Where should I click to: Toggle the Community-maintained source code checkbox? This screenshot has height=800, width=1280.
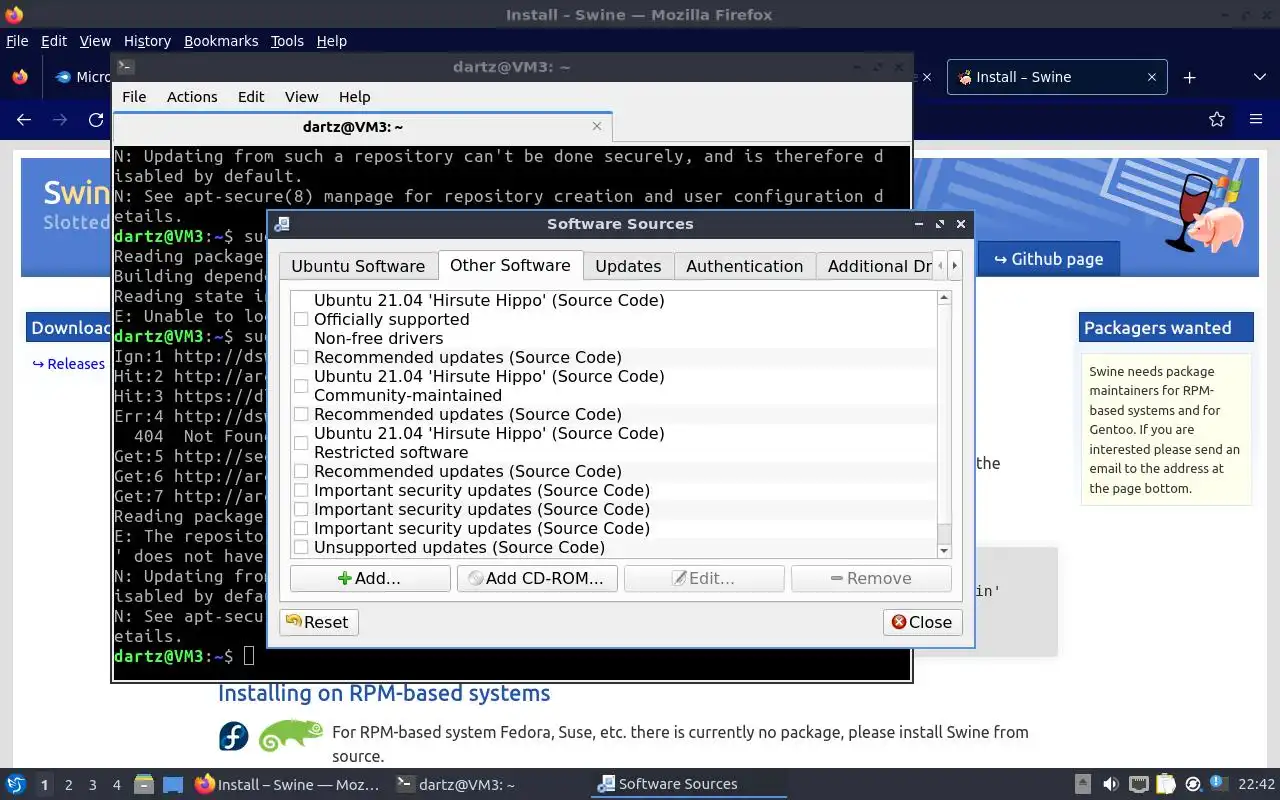tap(301, 385)
